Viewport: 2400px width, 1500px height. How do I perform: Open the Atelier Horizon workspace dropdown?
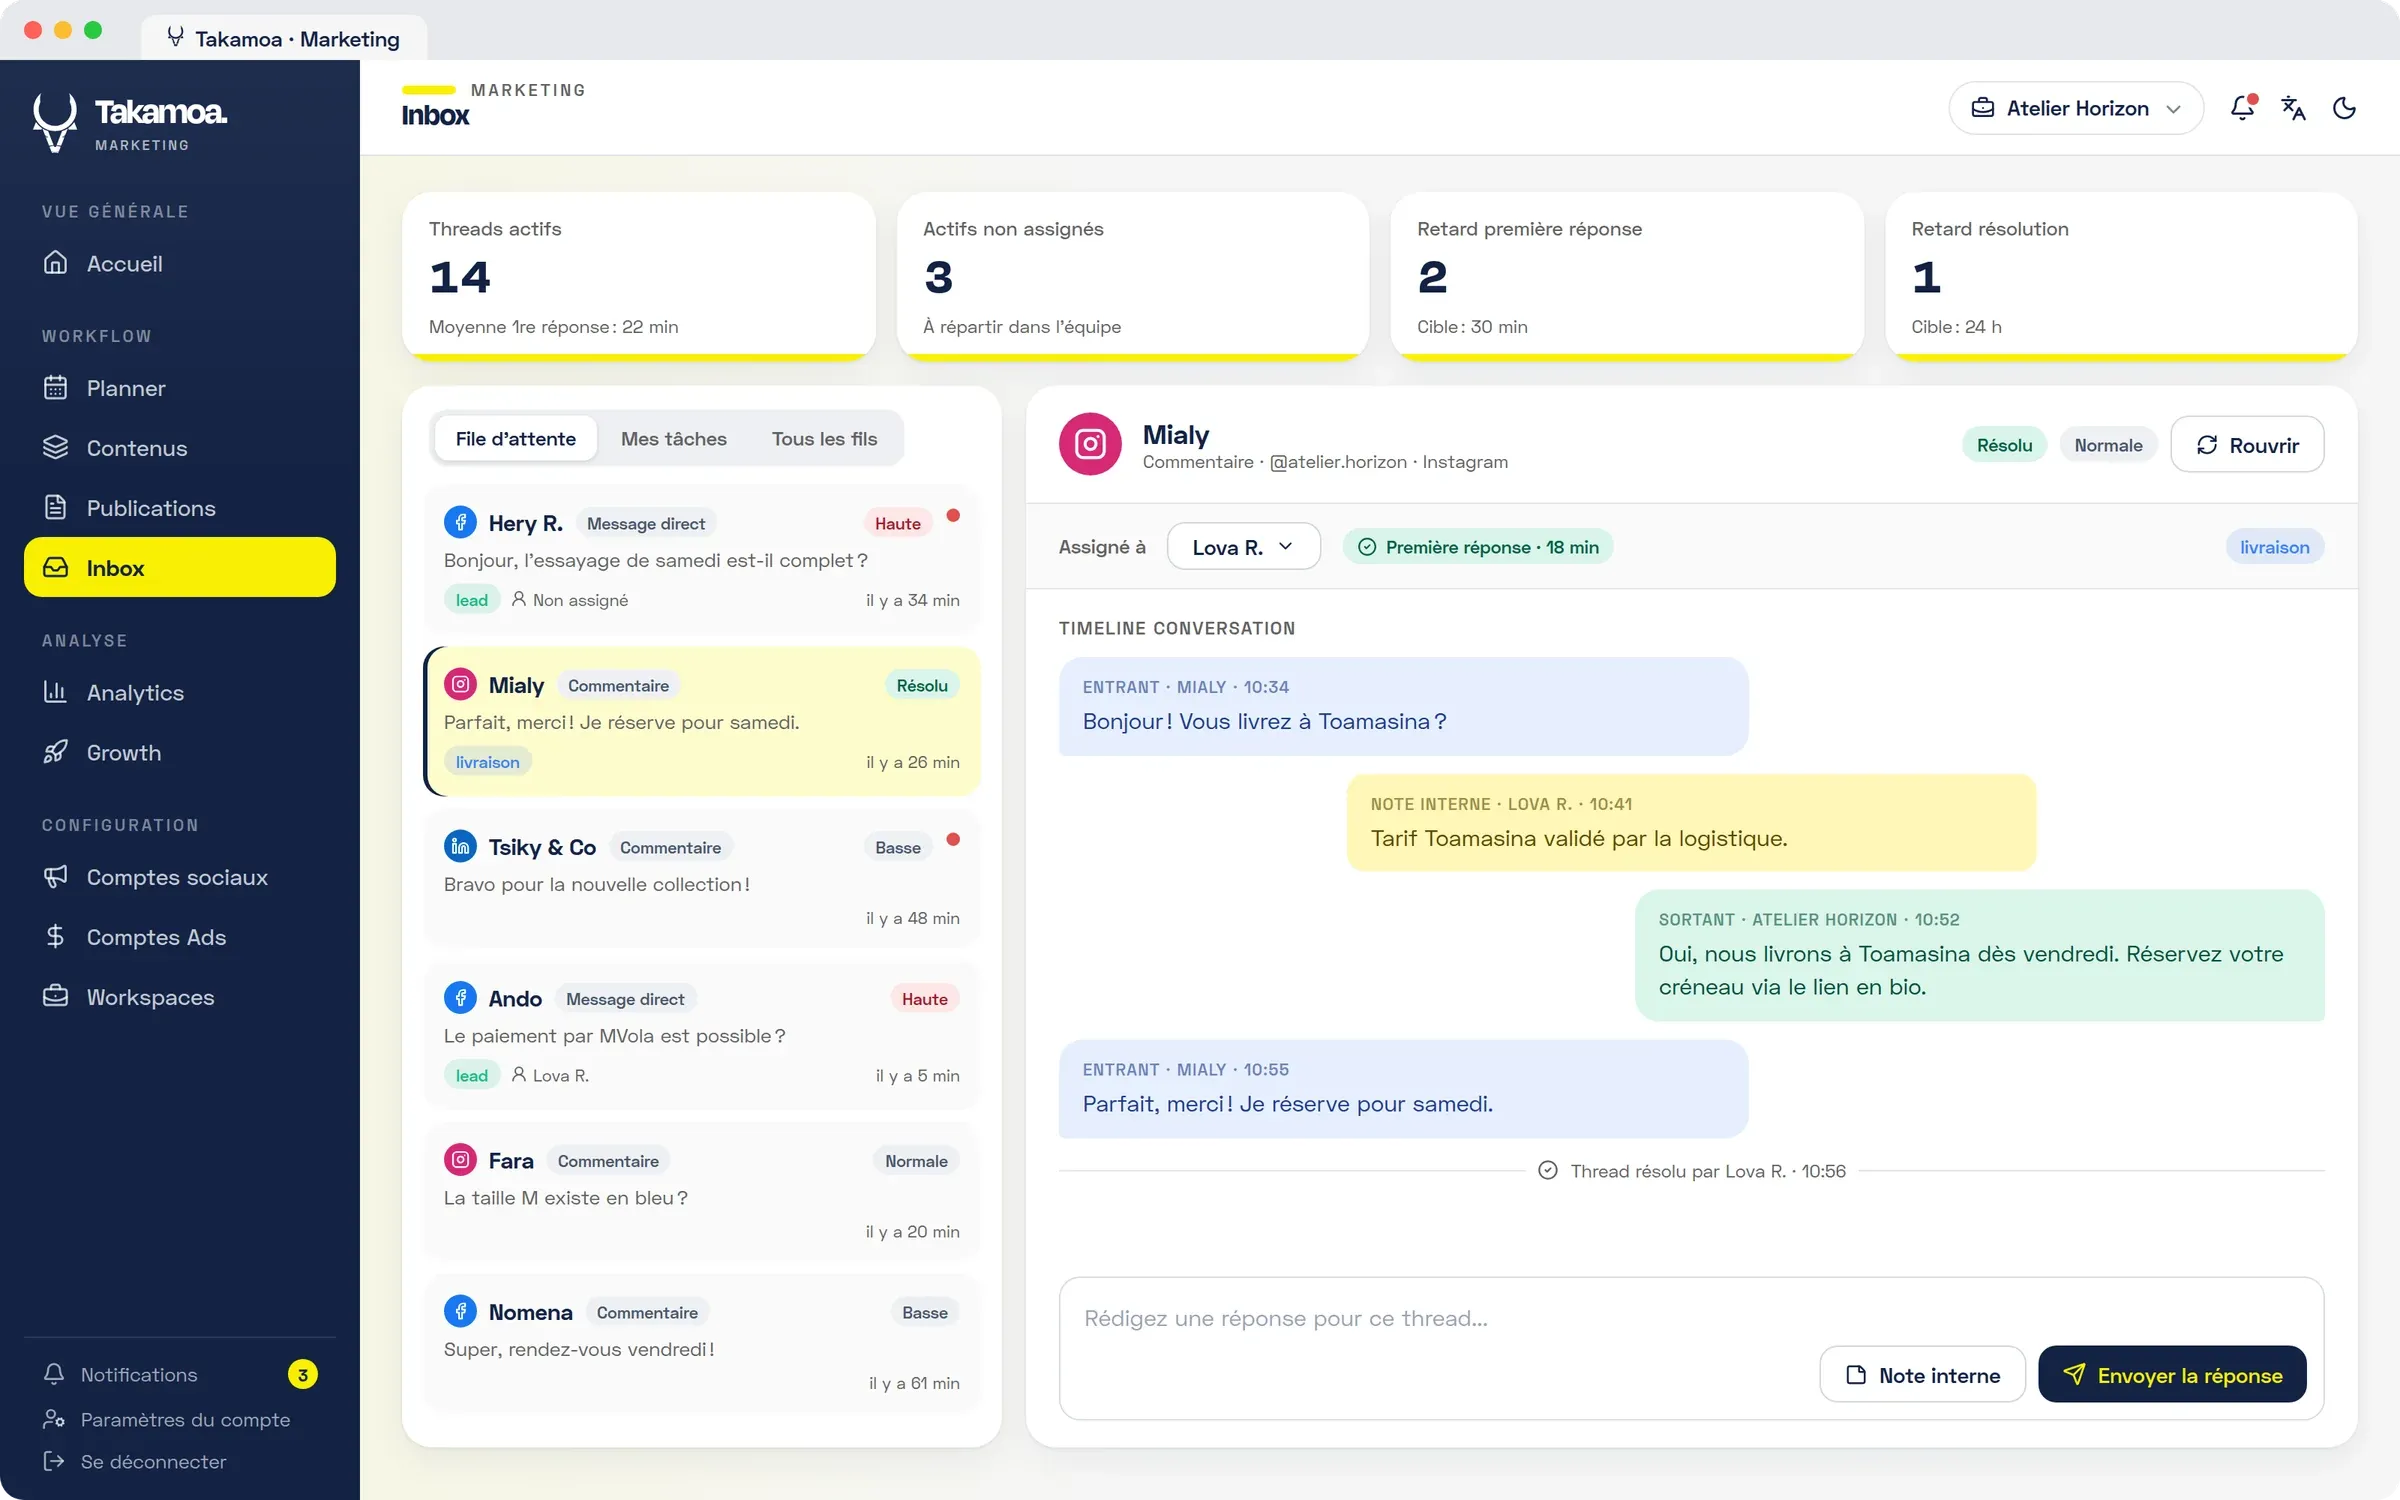(x=2076, y=108)
